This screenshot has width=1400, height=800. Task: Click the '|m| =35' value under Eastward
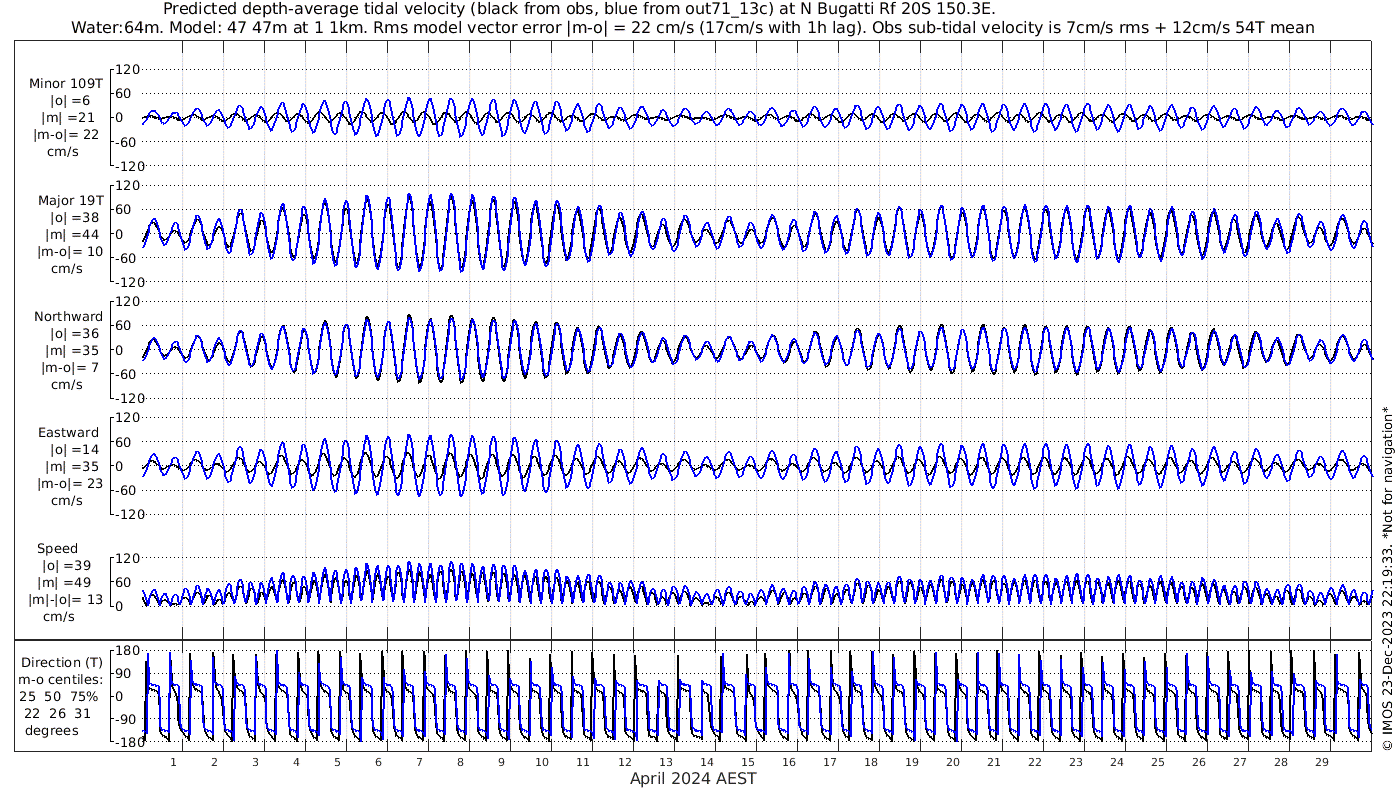[x=70, y=467]
